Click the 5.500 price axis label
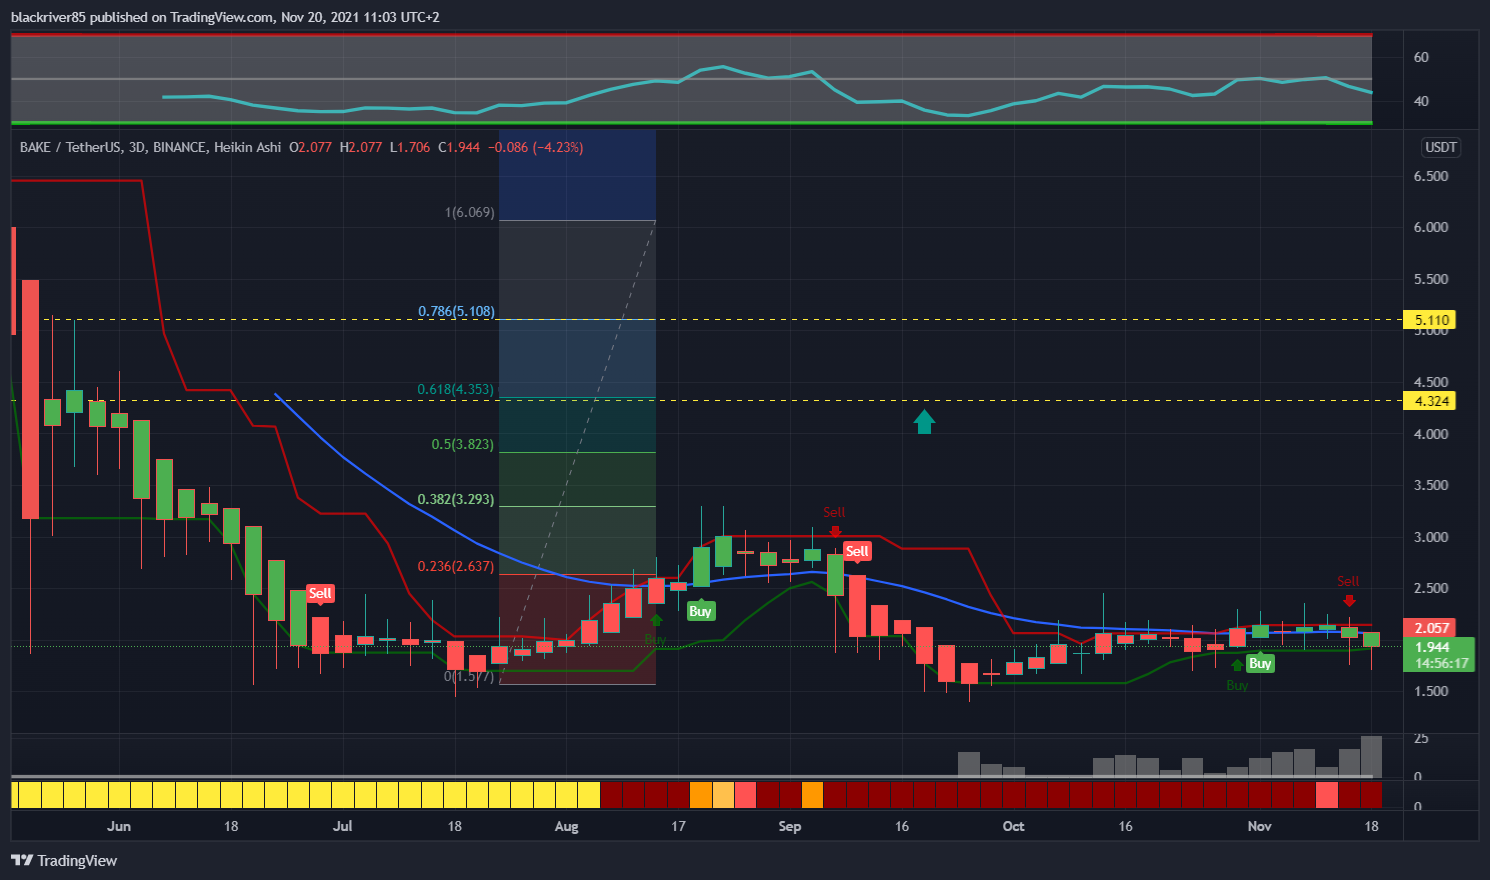 point(1431,279)
